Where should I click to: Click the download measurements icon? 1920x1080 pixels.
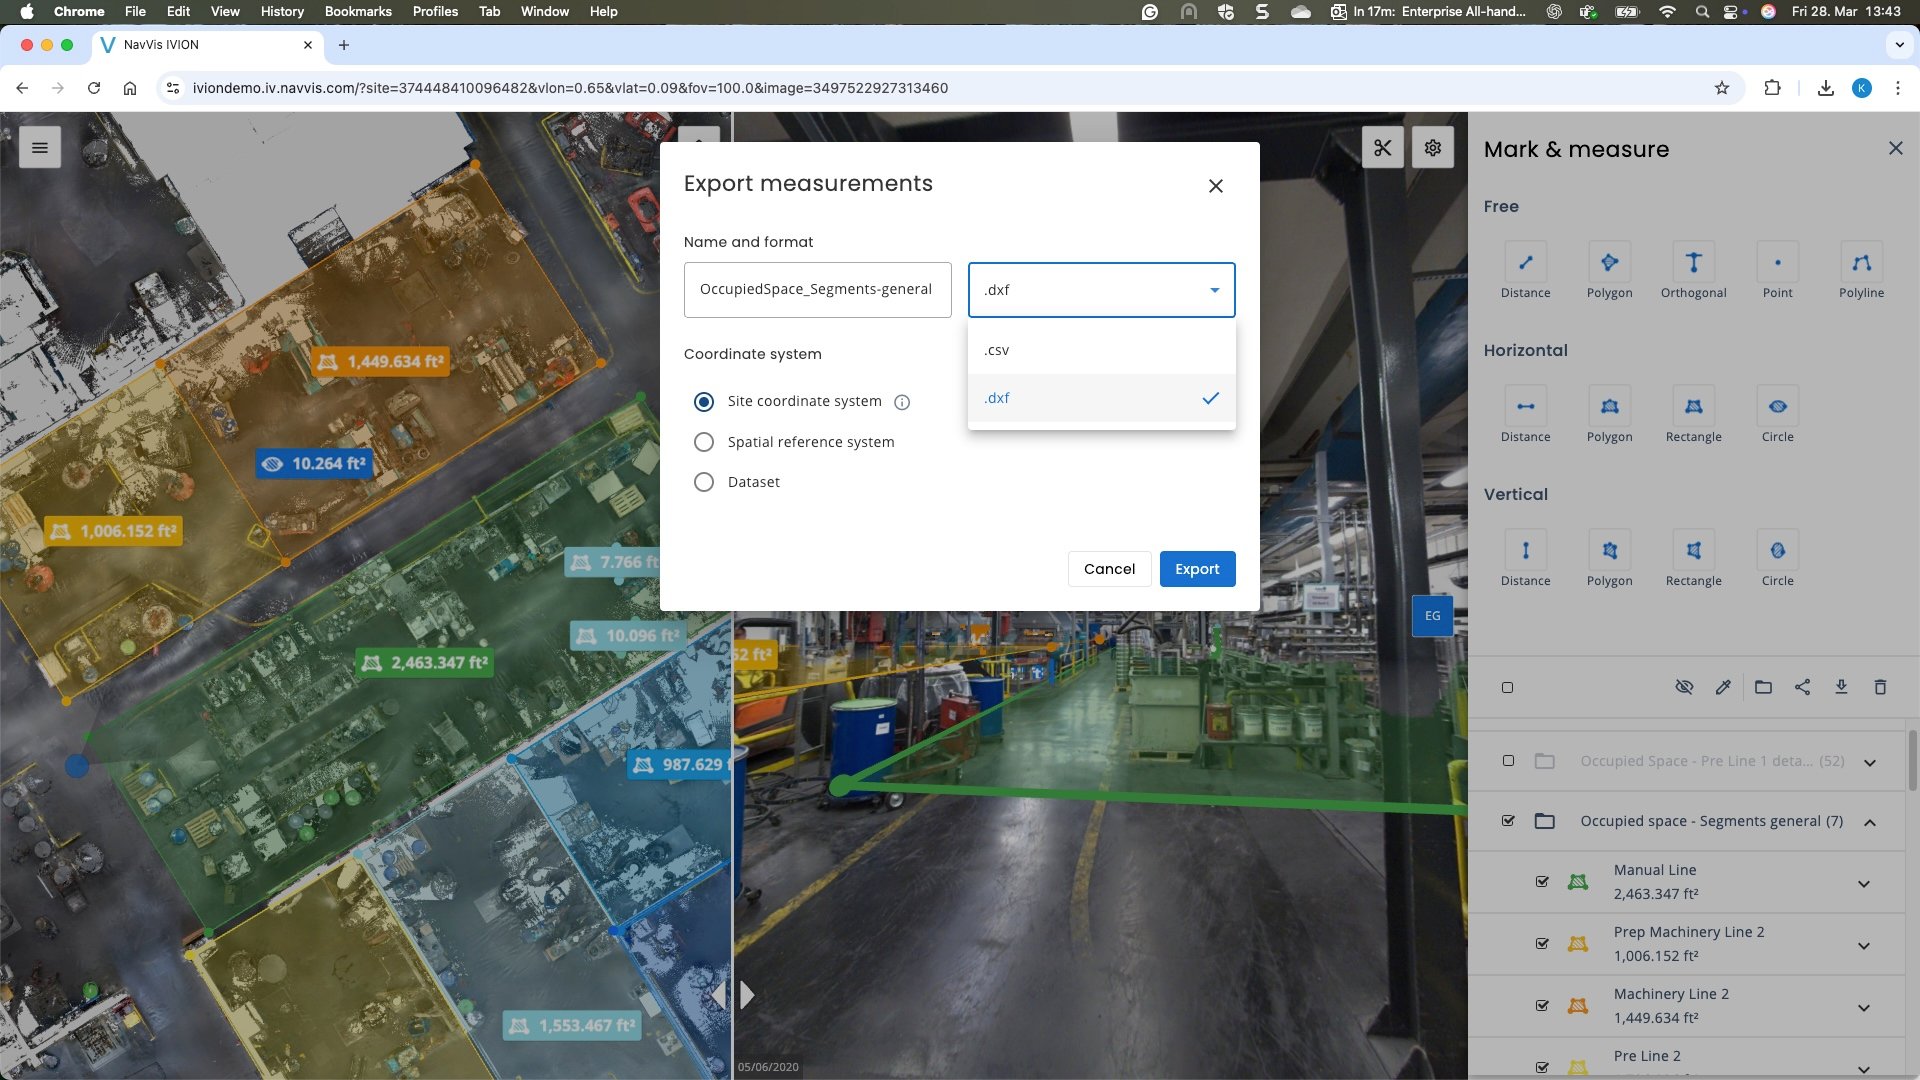click(x=1841, y=687)
